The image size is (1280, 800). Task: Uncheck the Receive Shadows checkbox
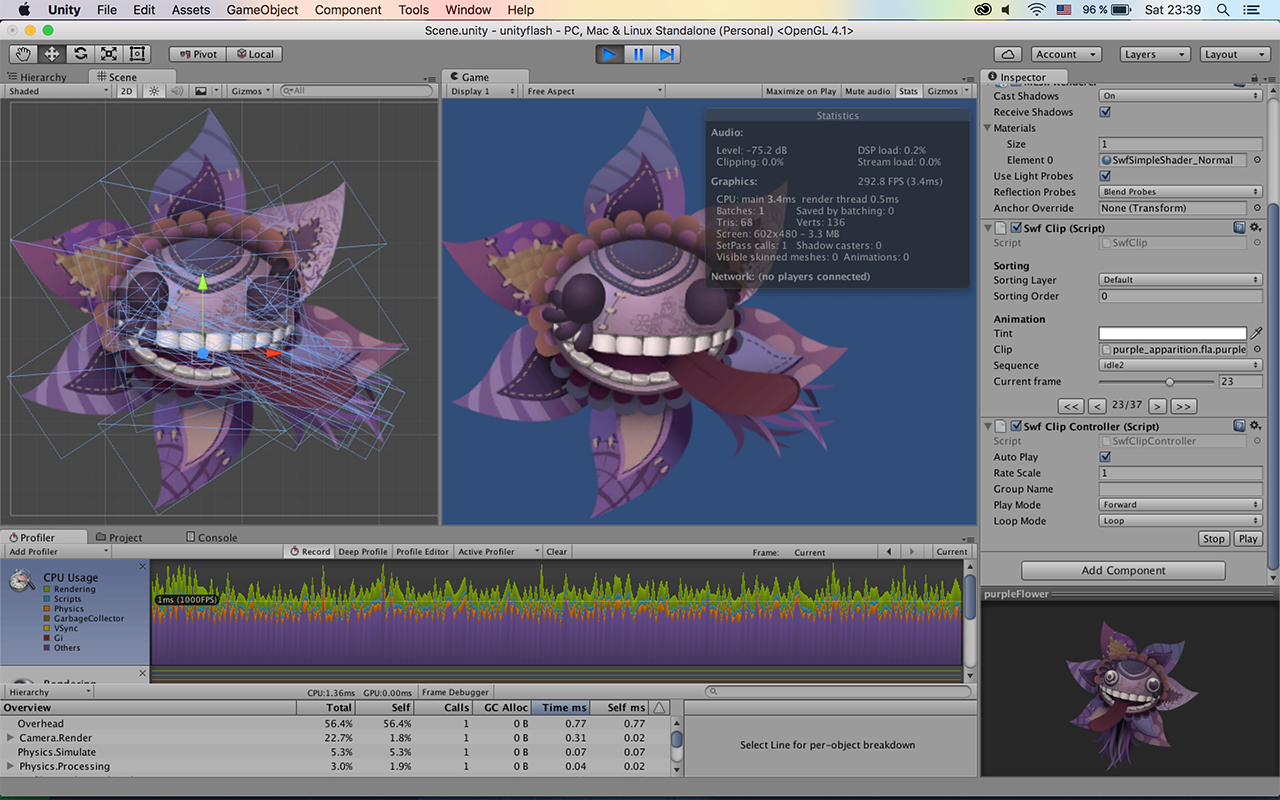(1105, 112)
